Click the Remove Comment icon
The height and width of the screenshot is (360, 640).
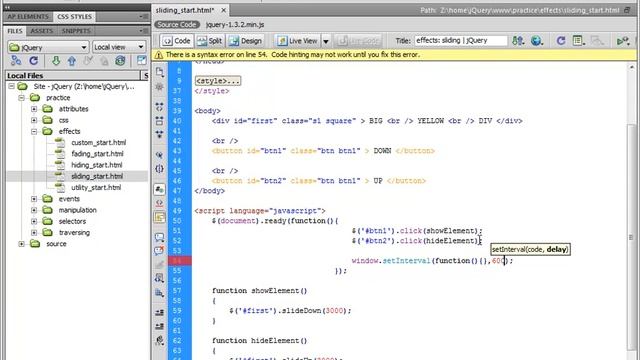click(160, 251)
